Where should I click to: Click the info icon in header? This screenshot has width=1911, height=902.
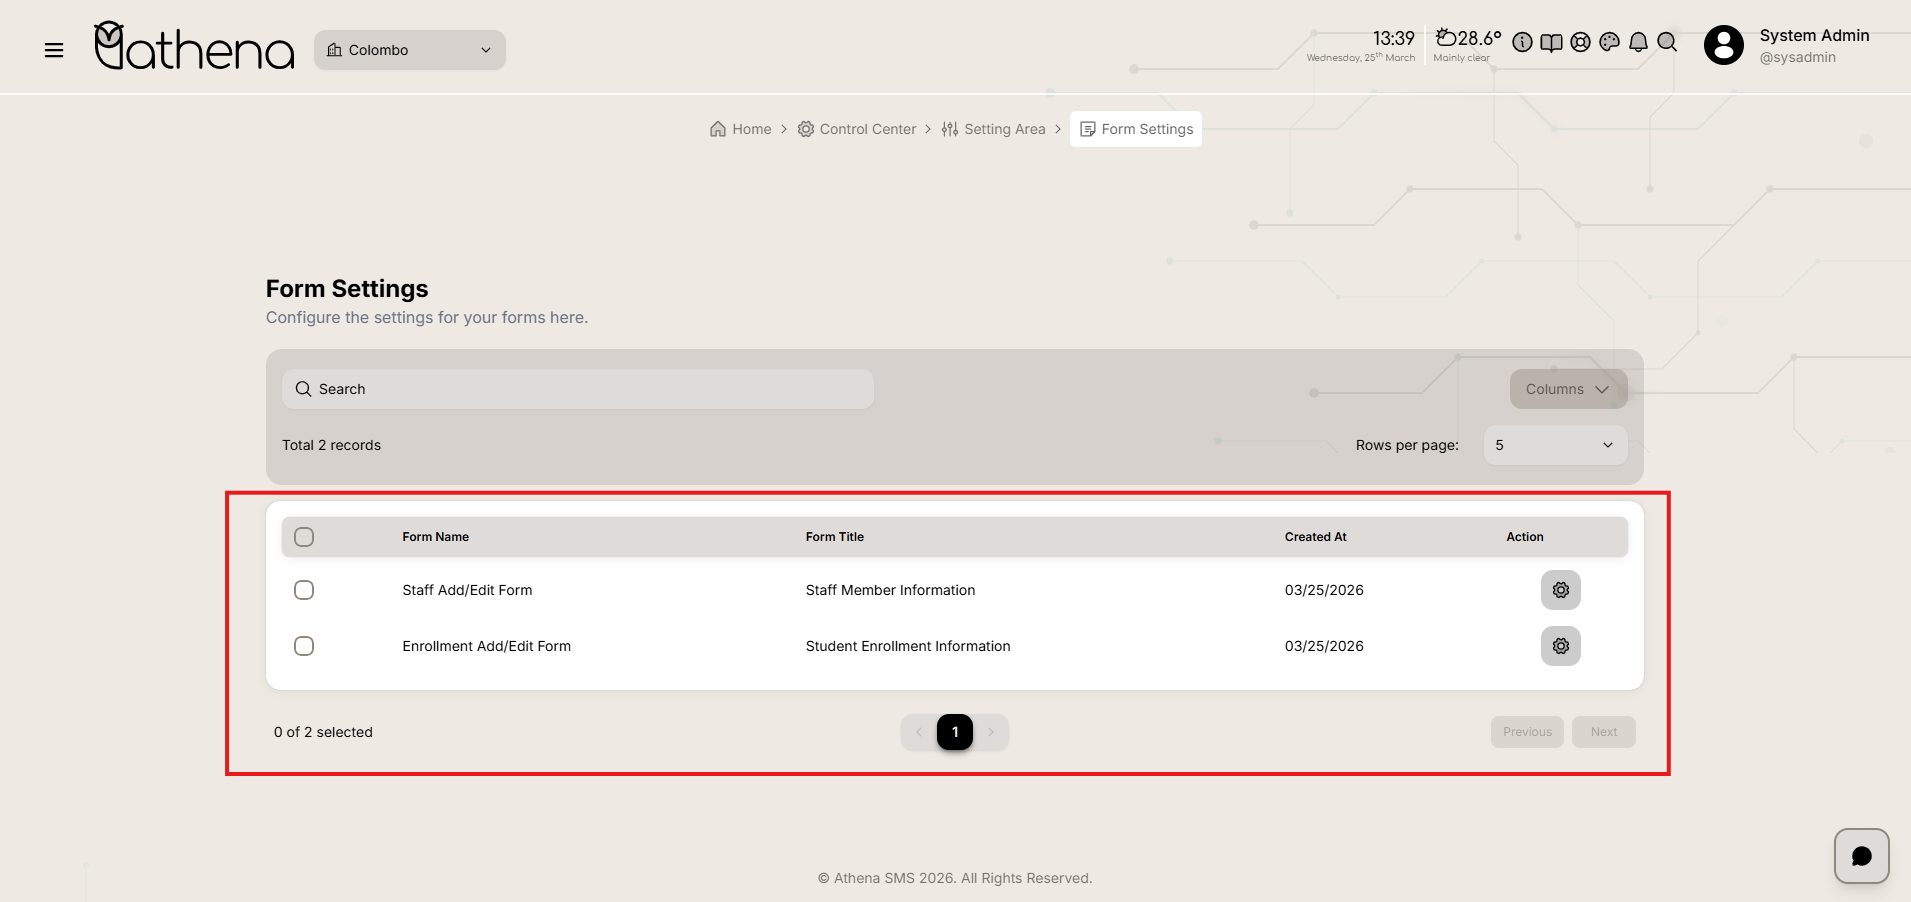pos(1522,42)
